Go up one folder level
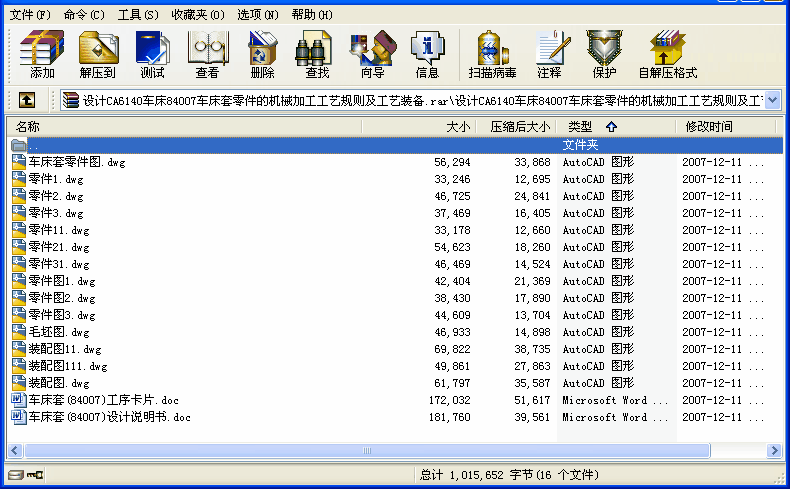 (x=27, y=100)
